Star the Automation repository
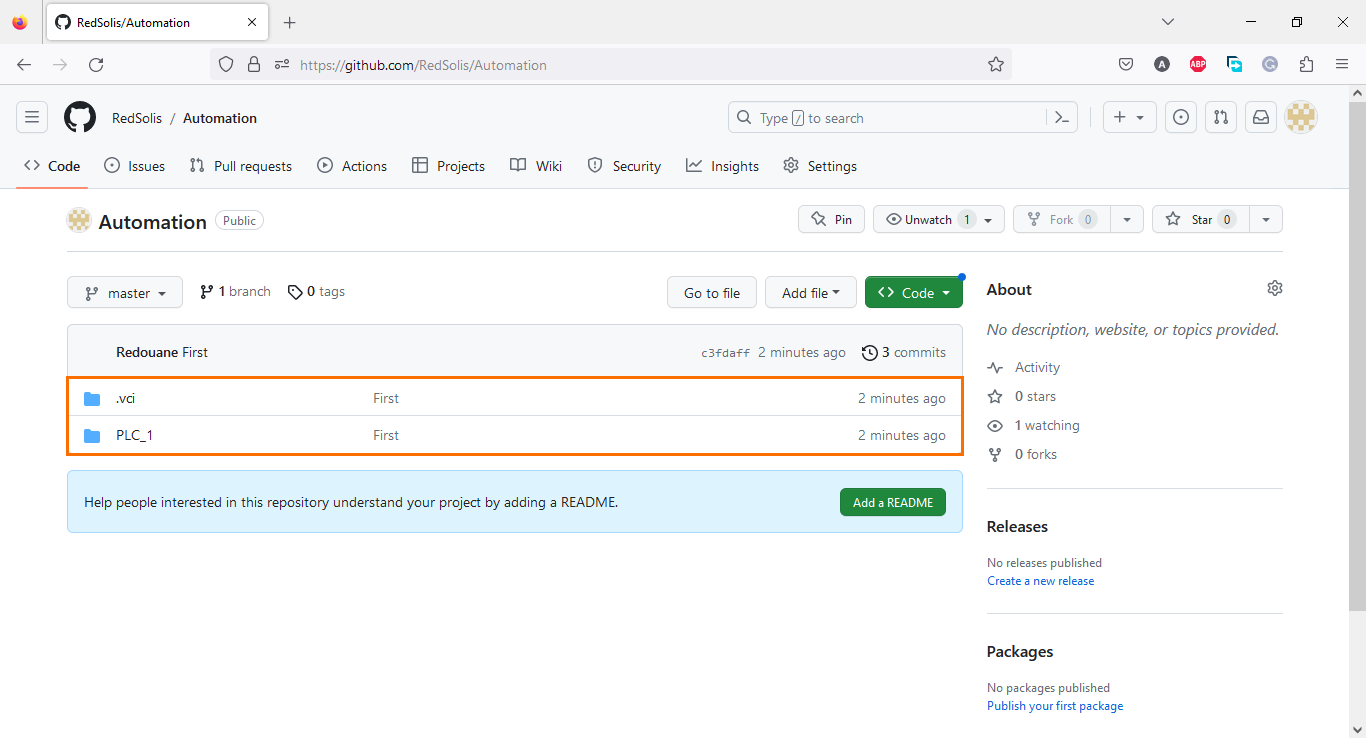Viewport: 1366px width, 738px height. point(1201,219)
